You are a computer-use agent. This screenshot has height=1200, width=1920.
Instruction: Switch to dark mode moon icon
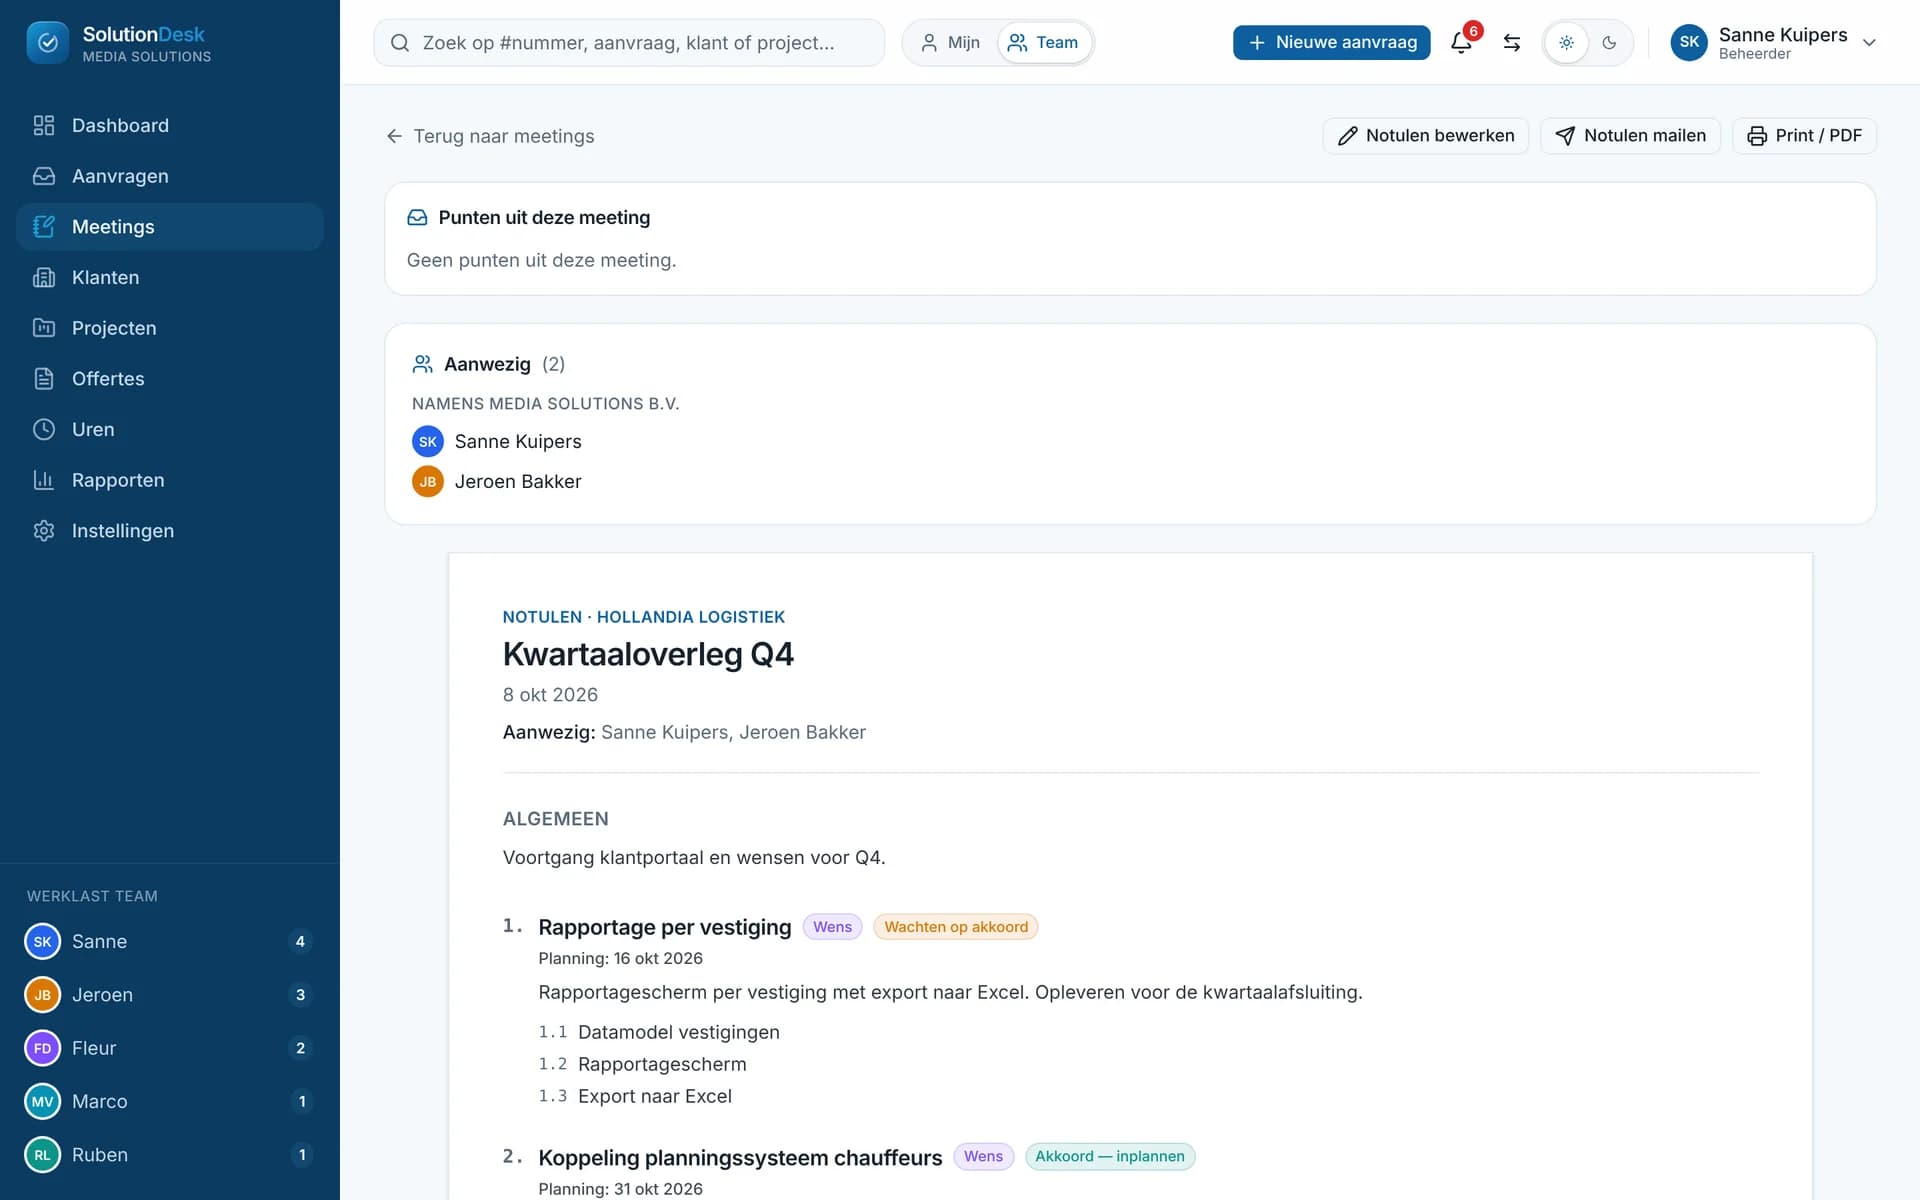1609,43
